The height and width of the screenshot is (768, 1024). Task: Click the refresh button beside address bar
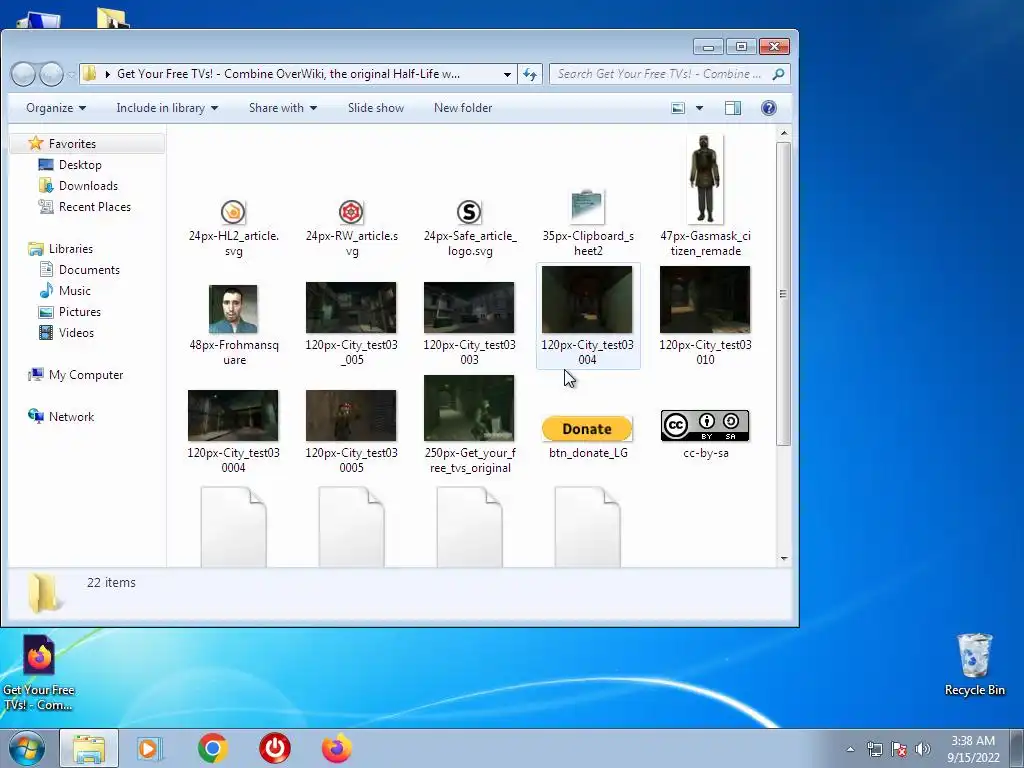(x=530, y=74)
